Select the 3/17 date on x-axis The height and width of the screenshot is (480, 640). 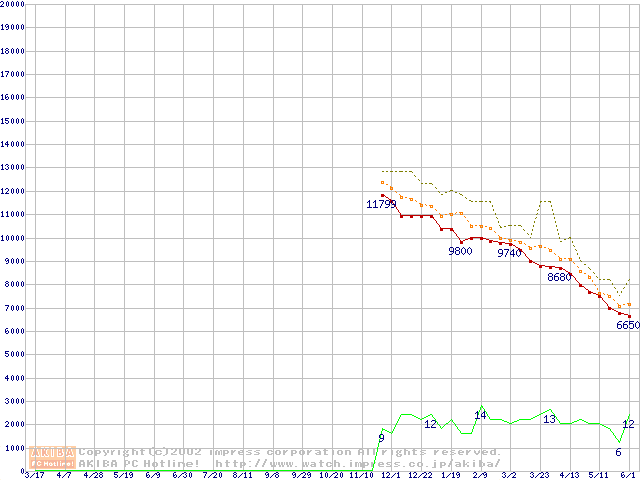pyautogui.click(x=33, y=475)
